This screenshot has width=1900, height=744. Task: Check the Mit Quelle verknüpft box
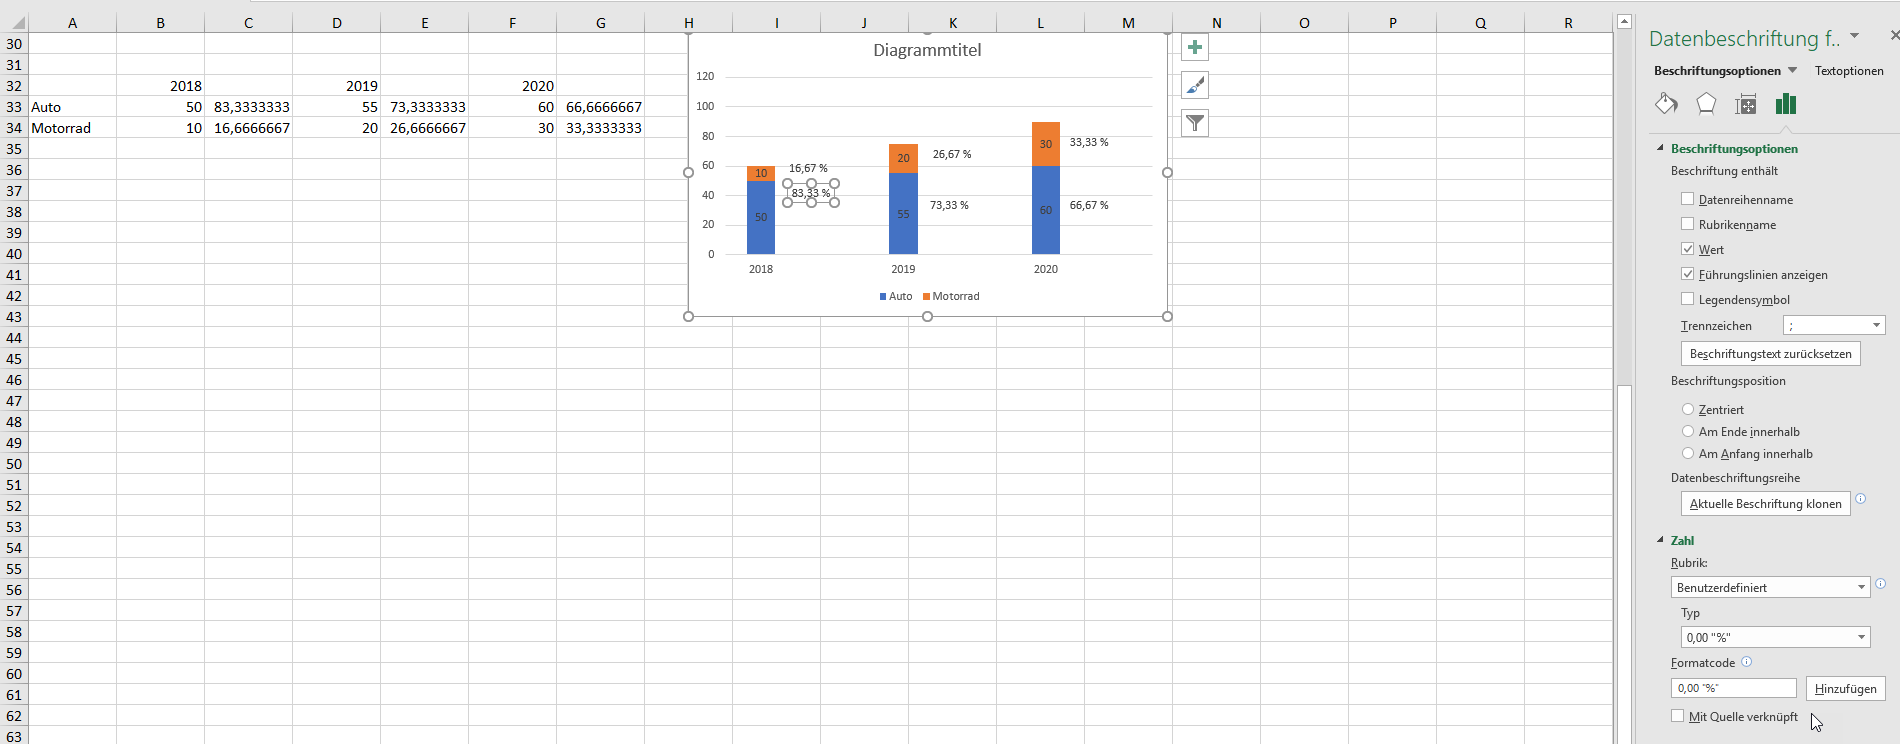point(1678,716)
